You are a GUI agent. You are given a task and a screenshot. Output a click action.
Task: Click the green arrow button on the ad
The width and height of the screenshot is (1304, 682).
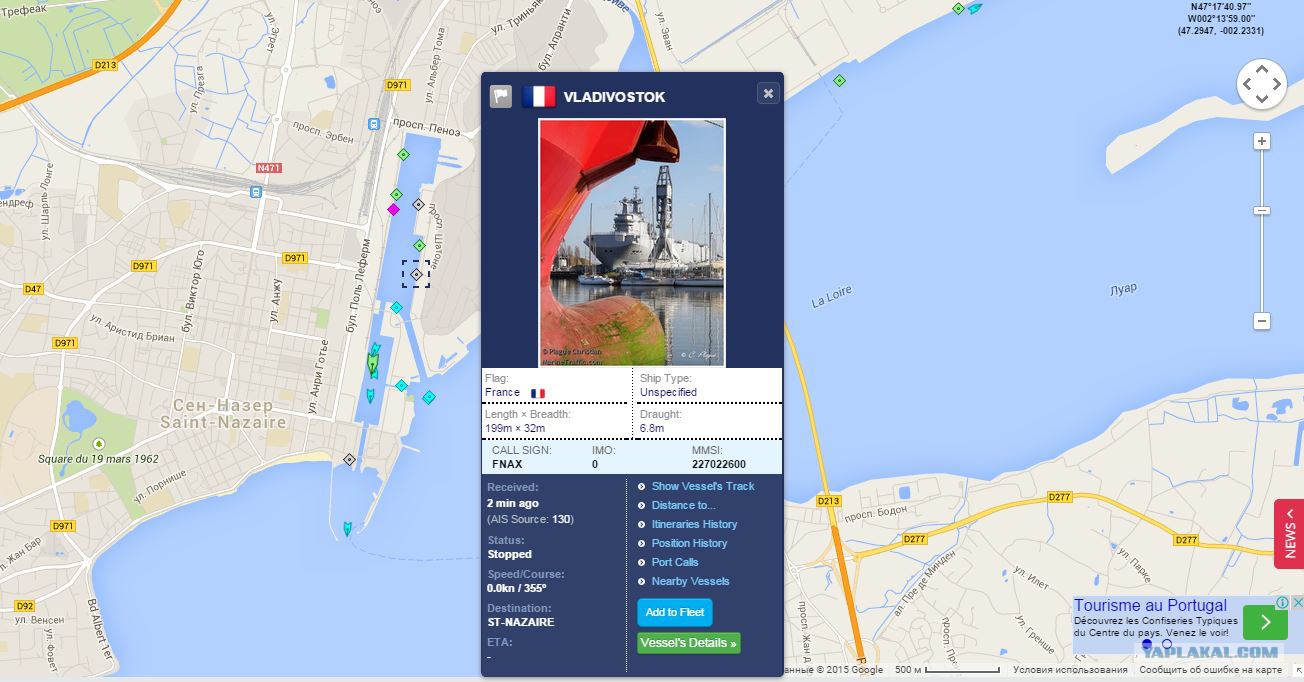(1266, 622)
